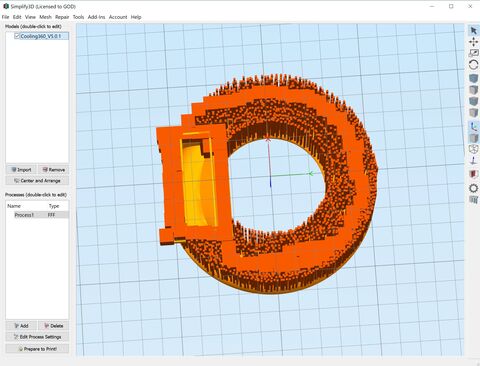The height and width of the screenshot is (366, 480).
Task: Switch to top view cube icon
Action: pos(473,90)
